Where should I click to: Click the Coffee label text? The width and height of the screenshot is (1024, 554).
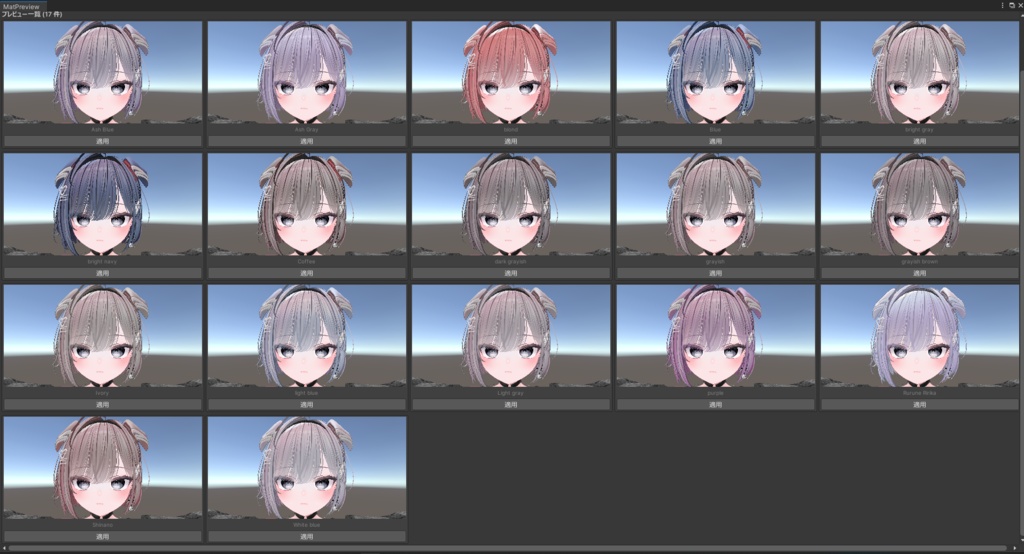(x=306, y=262)
